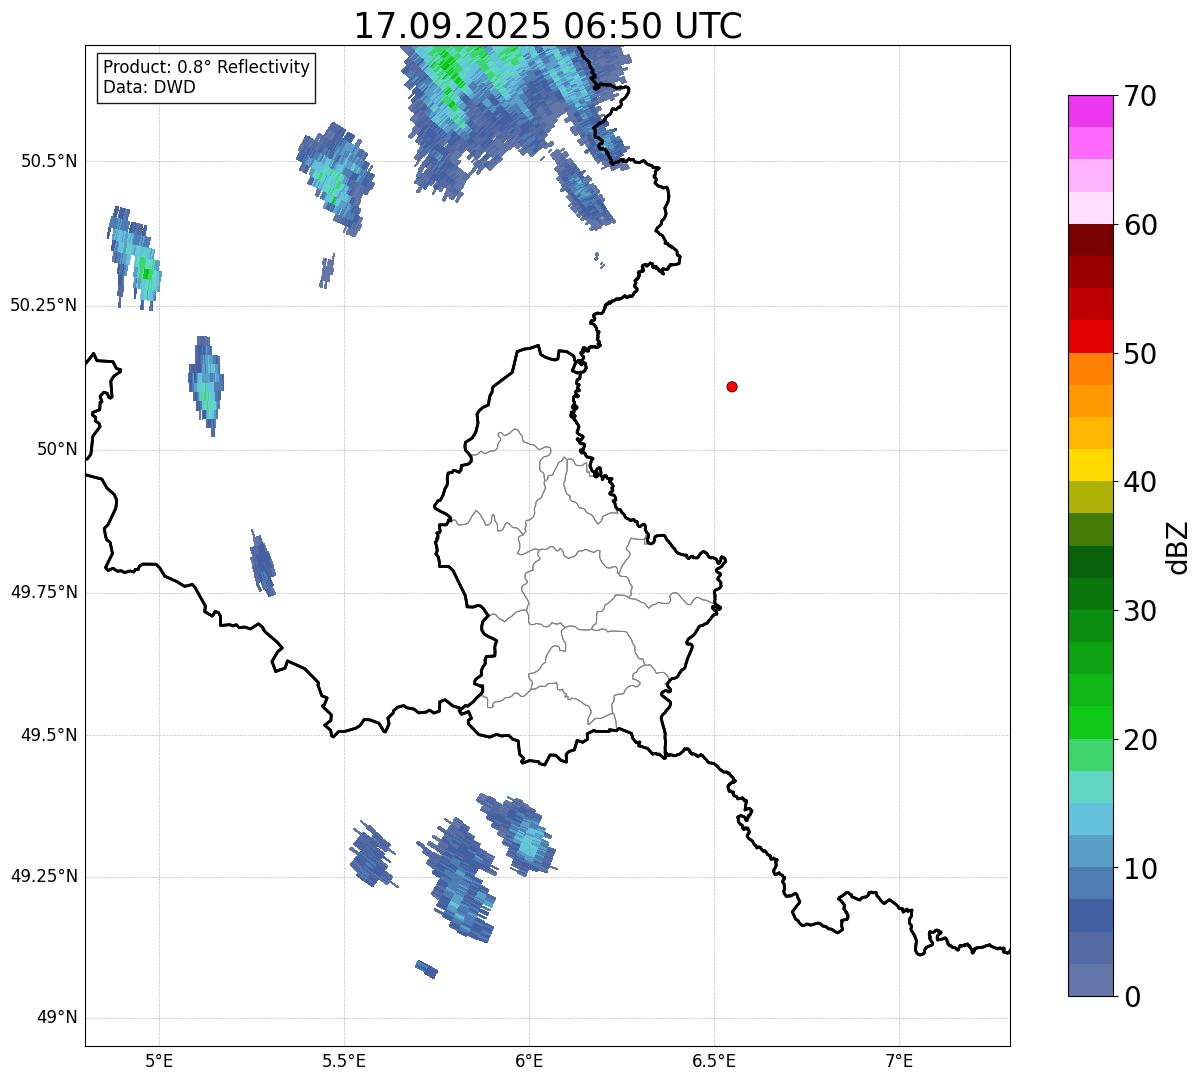Screen dimensions: 1202x1081
Task: Click the radar echo near 49.3°N 6°E
Action: (517, 834)
